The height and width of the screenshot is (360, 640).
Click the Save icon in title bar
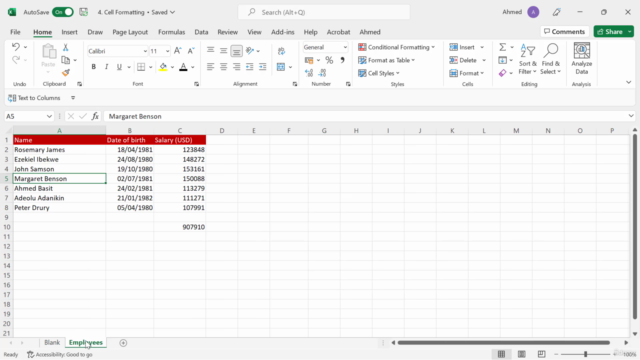(x=84, y=12)
